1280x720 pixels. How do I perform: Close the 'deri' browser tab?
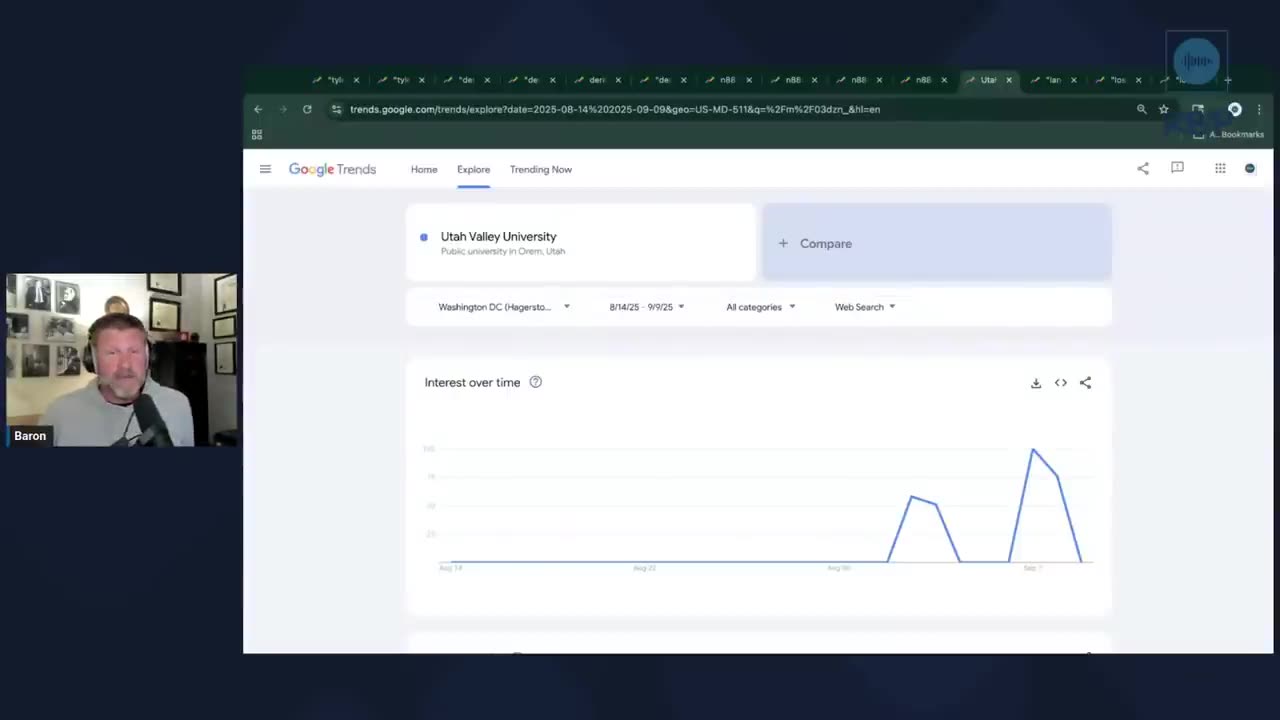(618, 80)
